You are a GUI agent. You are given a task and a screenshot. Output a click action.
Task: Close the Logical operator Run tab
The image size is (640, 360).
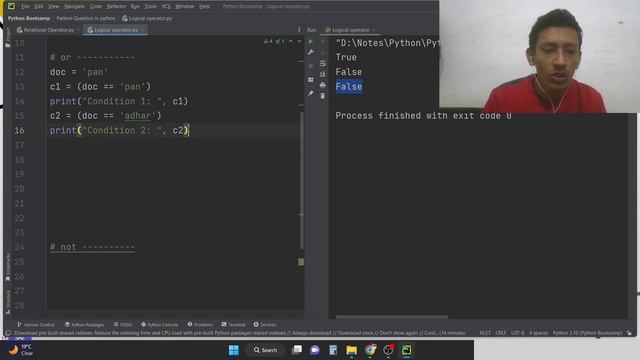click(373, 30)
